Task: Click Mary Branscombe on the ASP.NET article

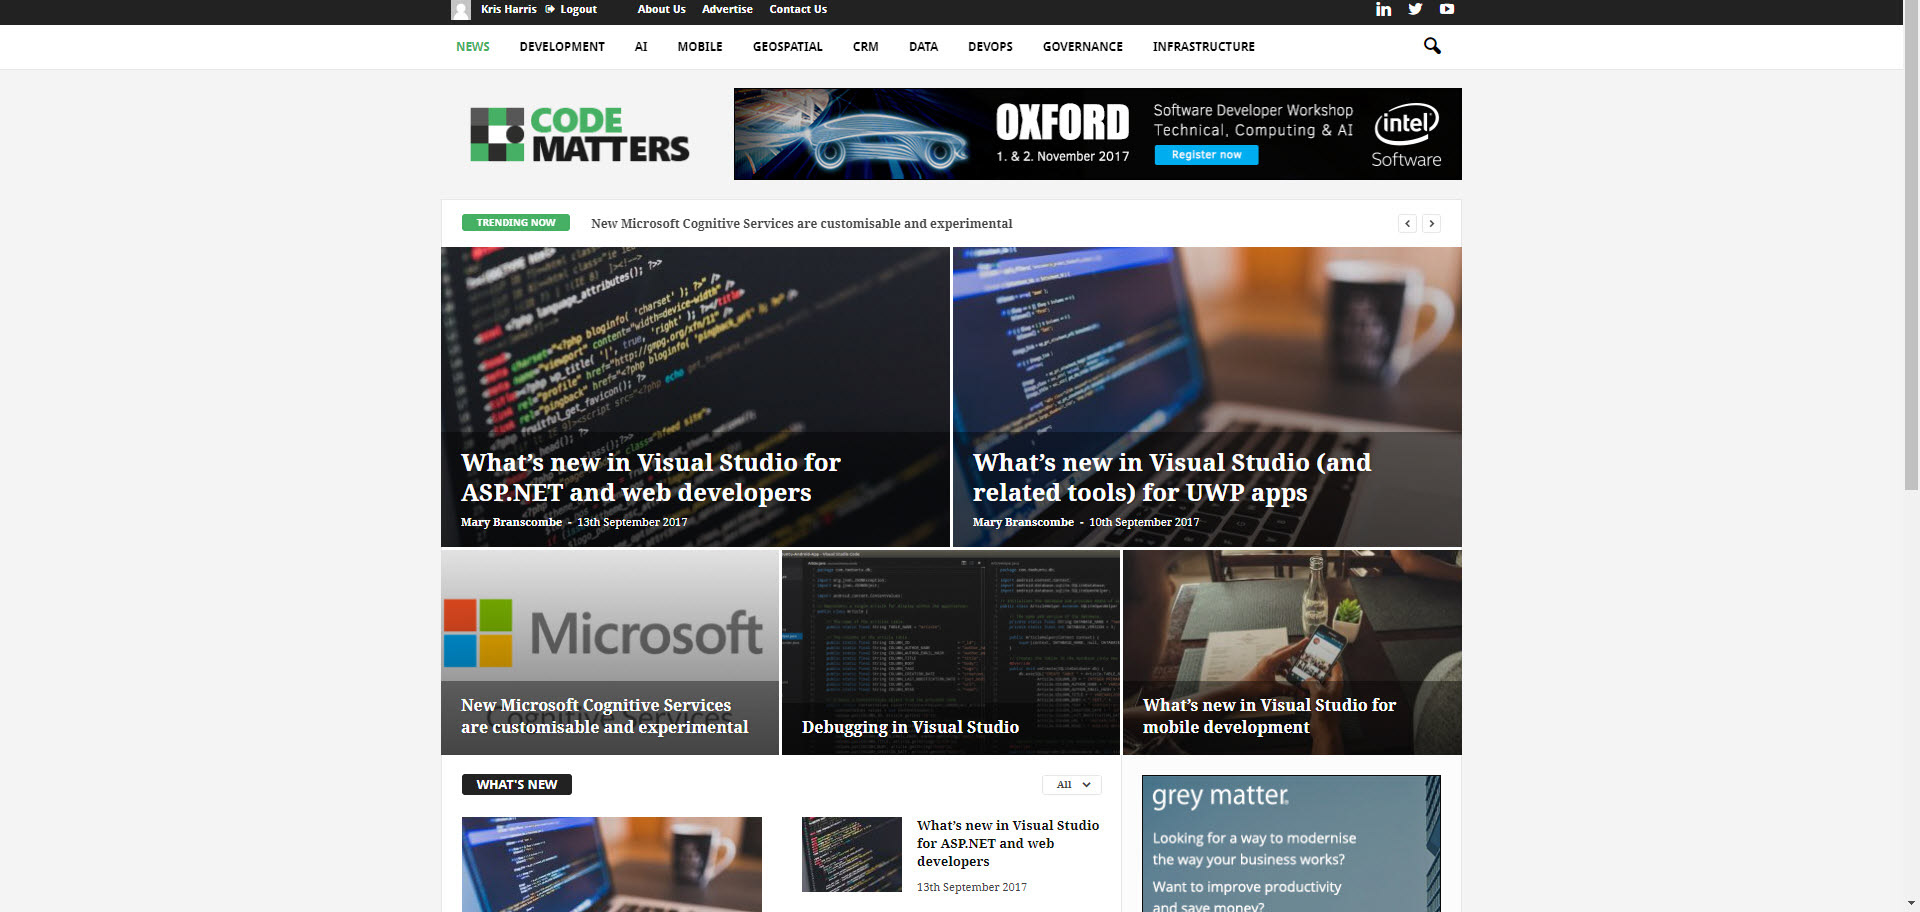Action: click(511, 522)
